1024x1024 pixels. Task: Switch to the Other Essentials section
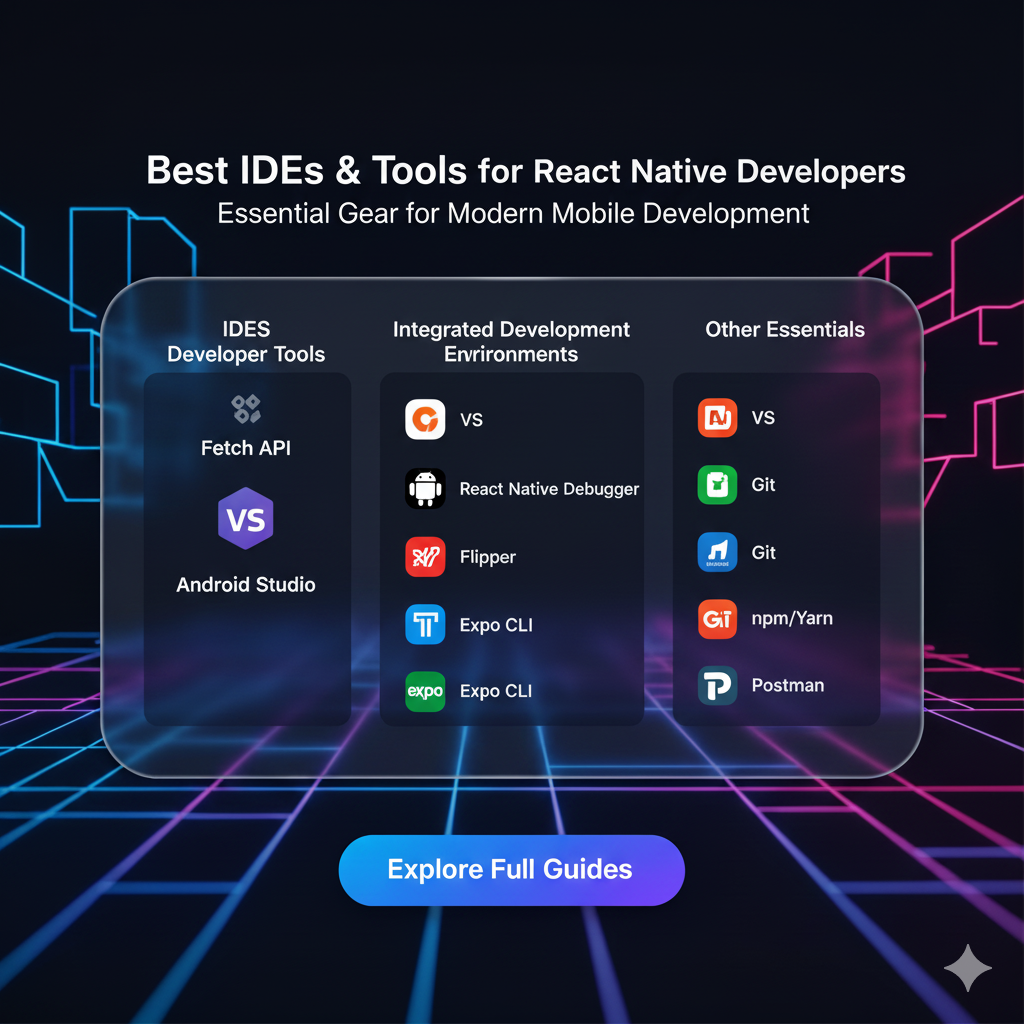(x=784, y=329)
